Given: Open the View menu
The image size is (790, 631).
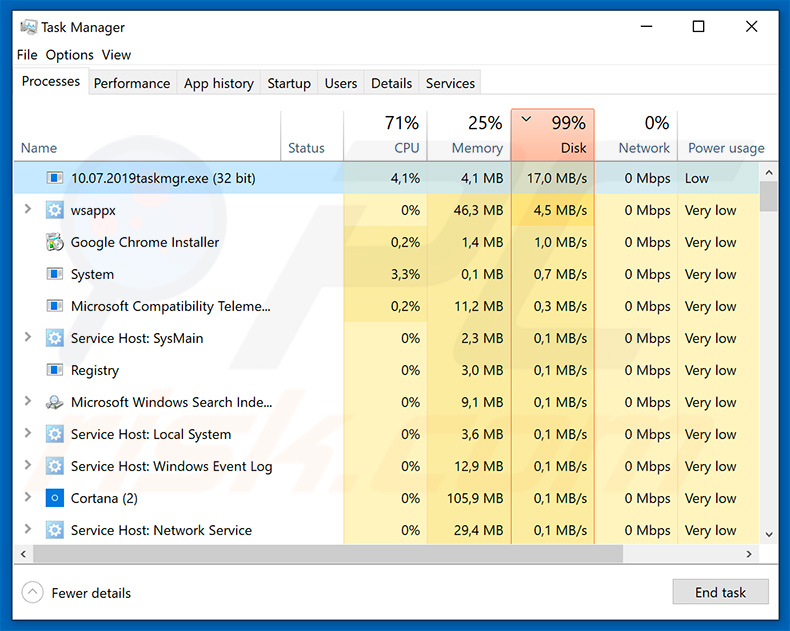Looking at the screenshot, I should [x=116, y=54].
